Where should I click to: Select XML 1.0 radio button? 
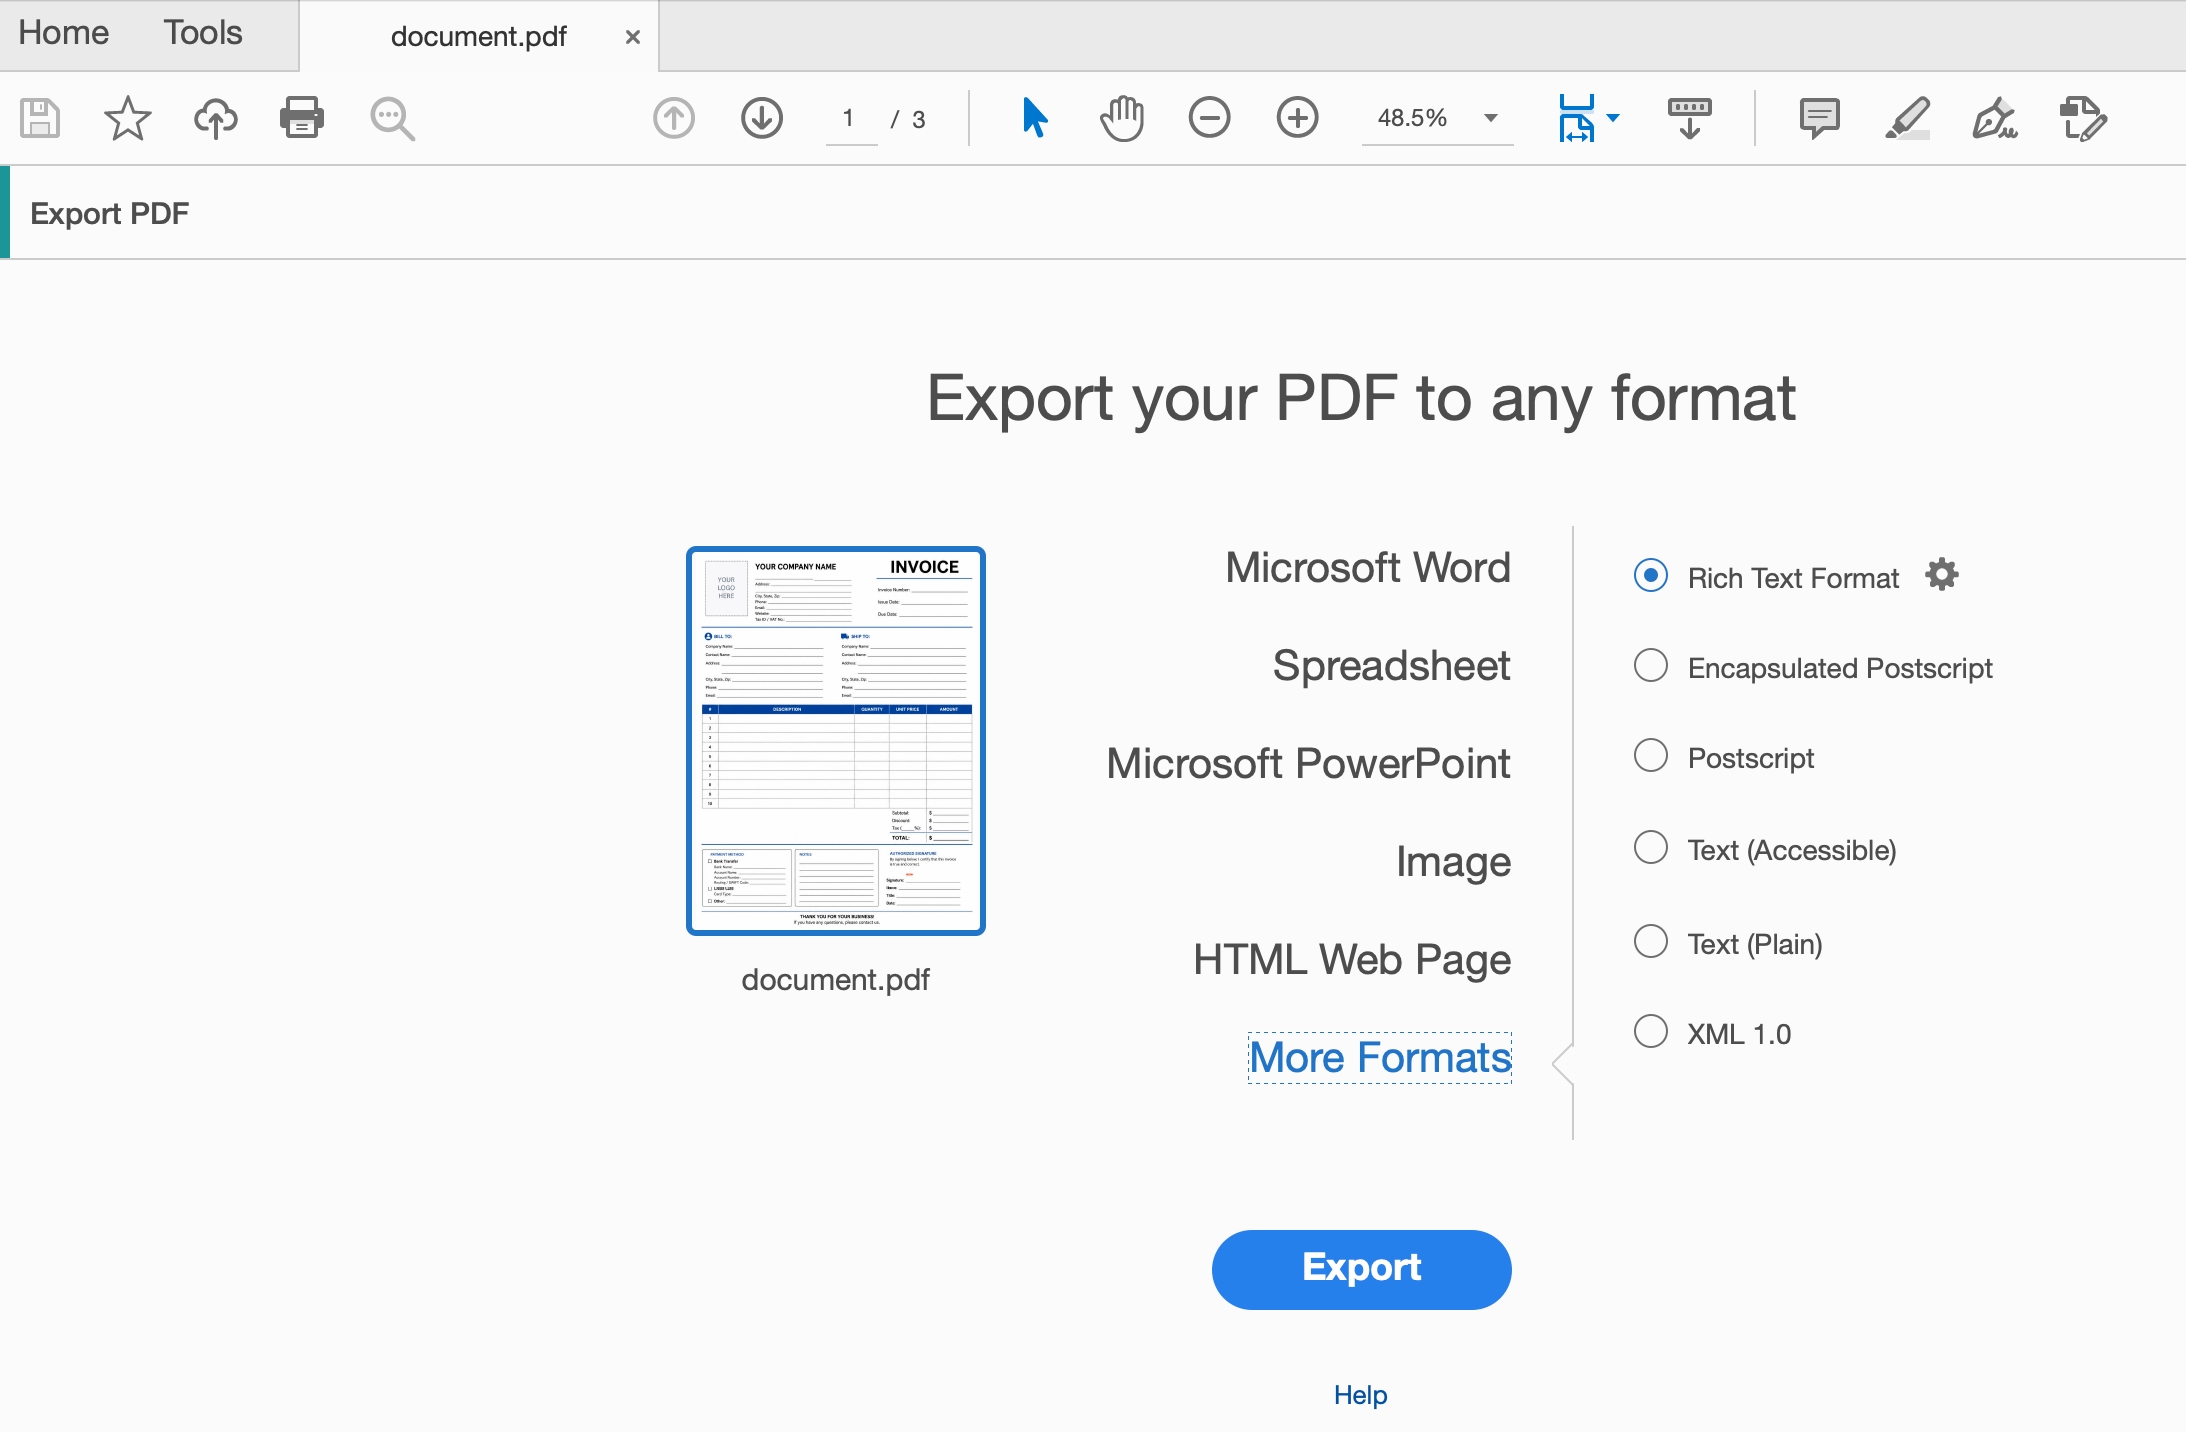[1651, 1031]
